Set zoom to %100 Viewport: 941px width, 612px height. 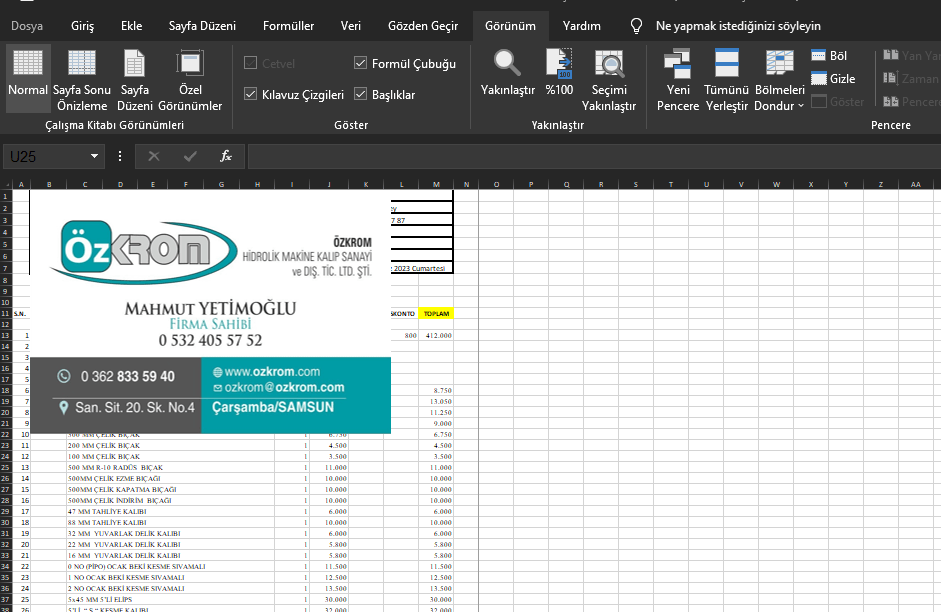559,73
